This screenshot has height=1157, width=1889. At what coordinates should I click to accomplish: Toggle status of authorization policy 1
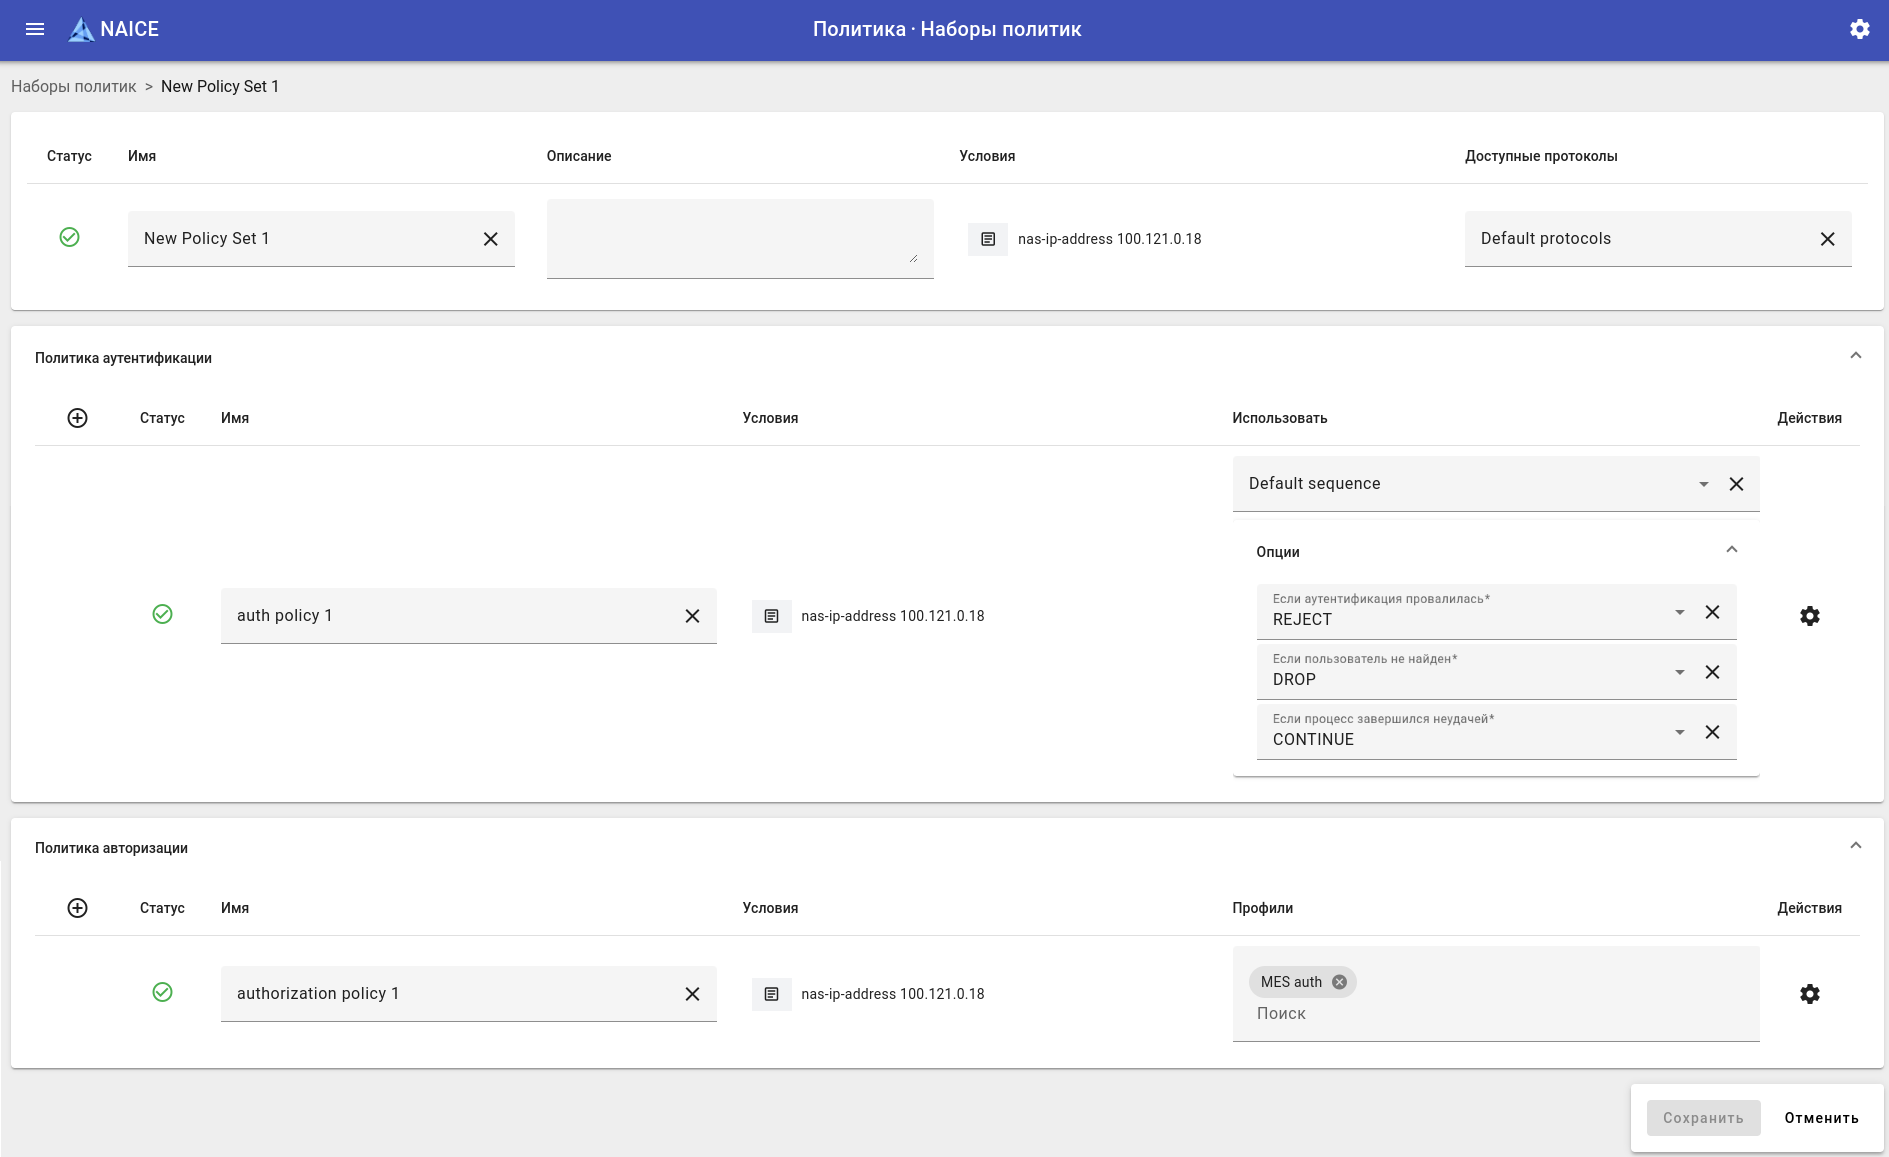pos(162,992)
